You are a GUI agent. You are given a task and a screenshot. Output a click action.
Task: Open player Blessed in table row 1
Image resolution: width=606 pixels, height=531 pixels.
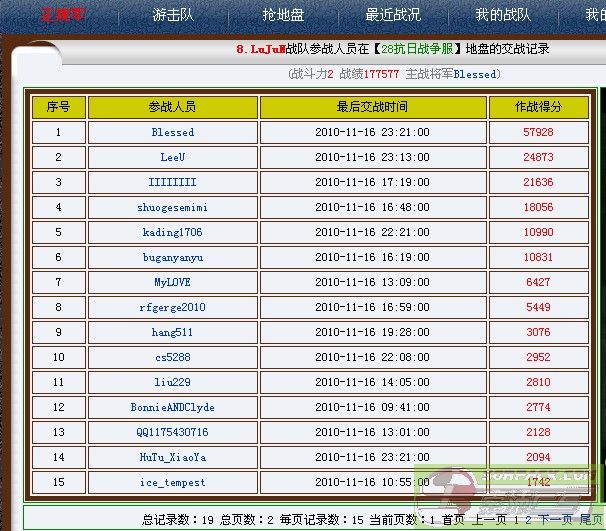pos(173,132)
